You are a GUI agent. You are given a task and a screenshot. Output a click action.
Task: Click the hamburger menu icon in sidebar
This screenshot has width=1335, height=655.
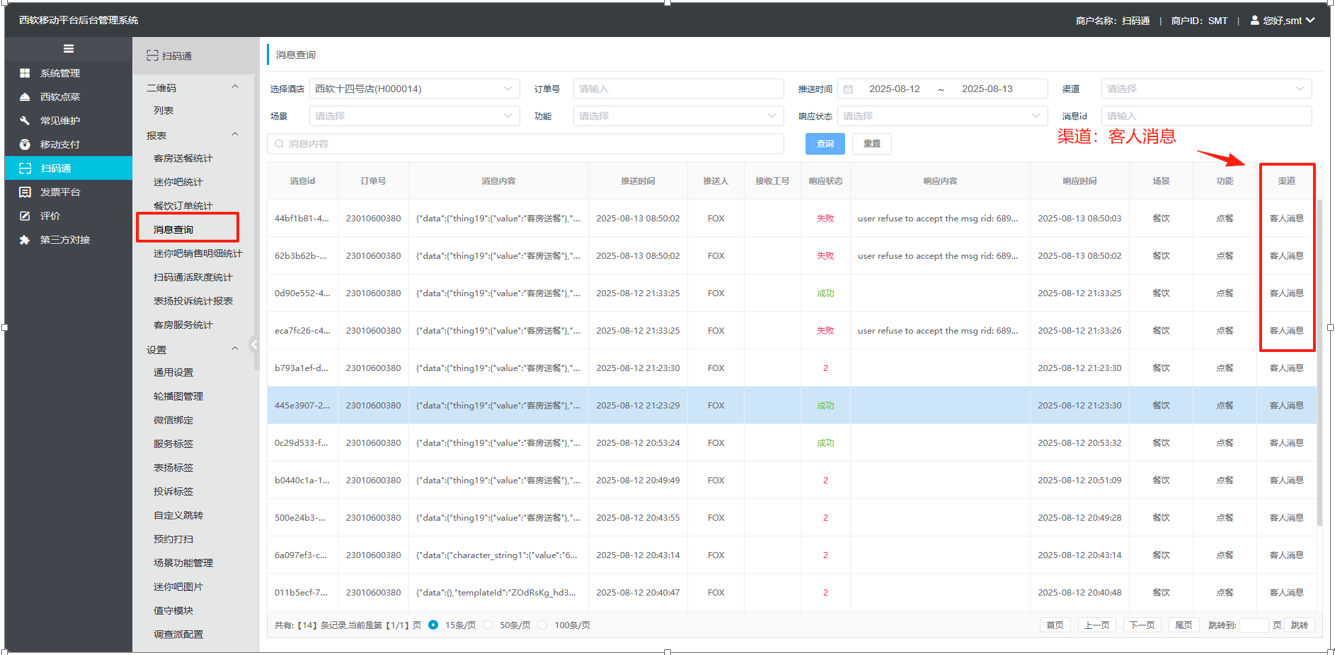(x=68, y=49)
